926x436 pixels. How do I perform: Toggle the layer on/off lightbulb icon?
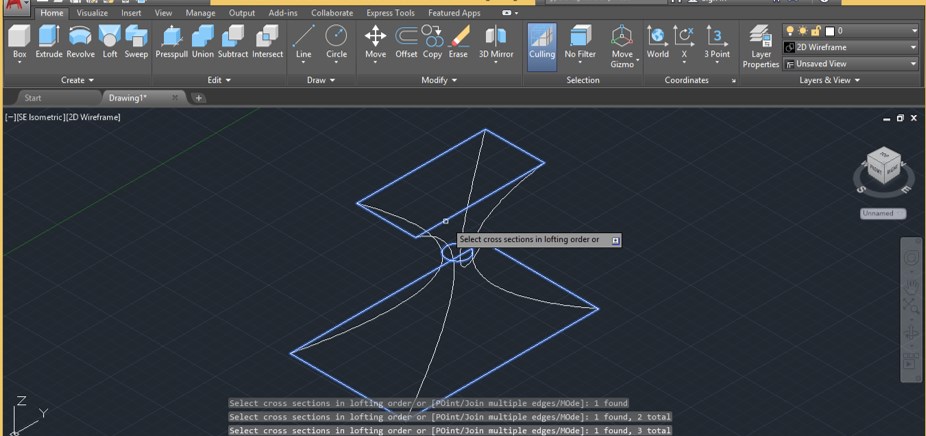point(790,31)
